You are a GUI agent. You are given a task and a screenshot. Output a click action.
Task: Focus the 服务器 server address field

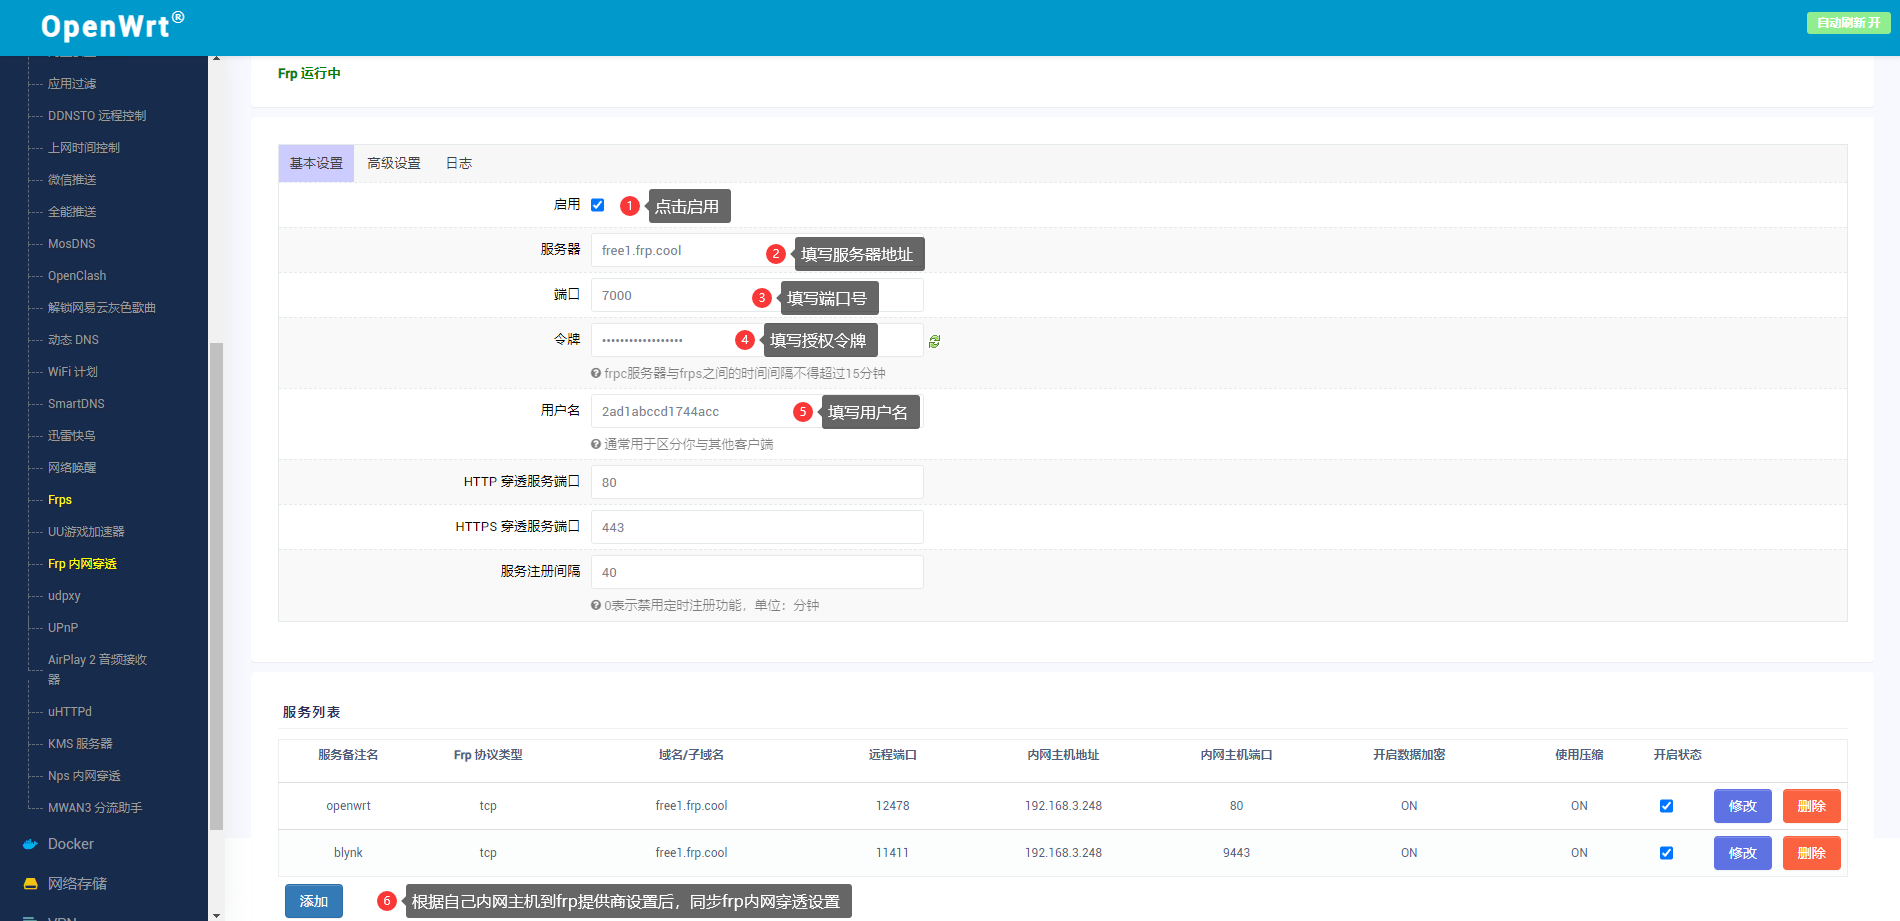click(757, 250)
